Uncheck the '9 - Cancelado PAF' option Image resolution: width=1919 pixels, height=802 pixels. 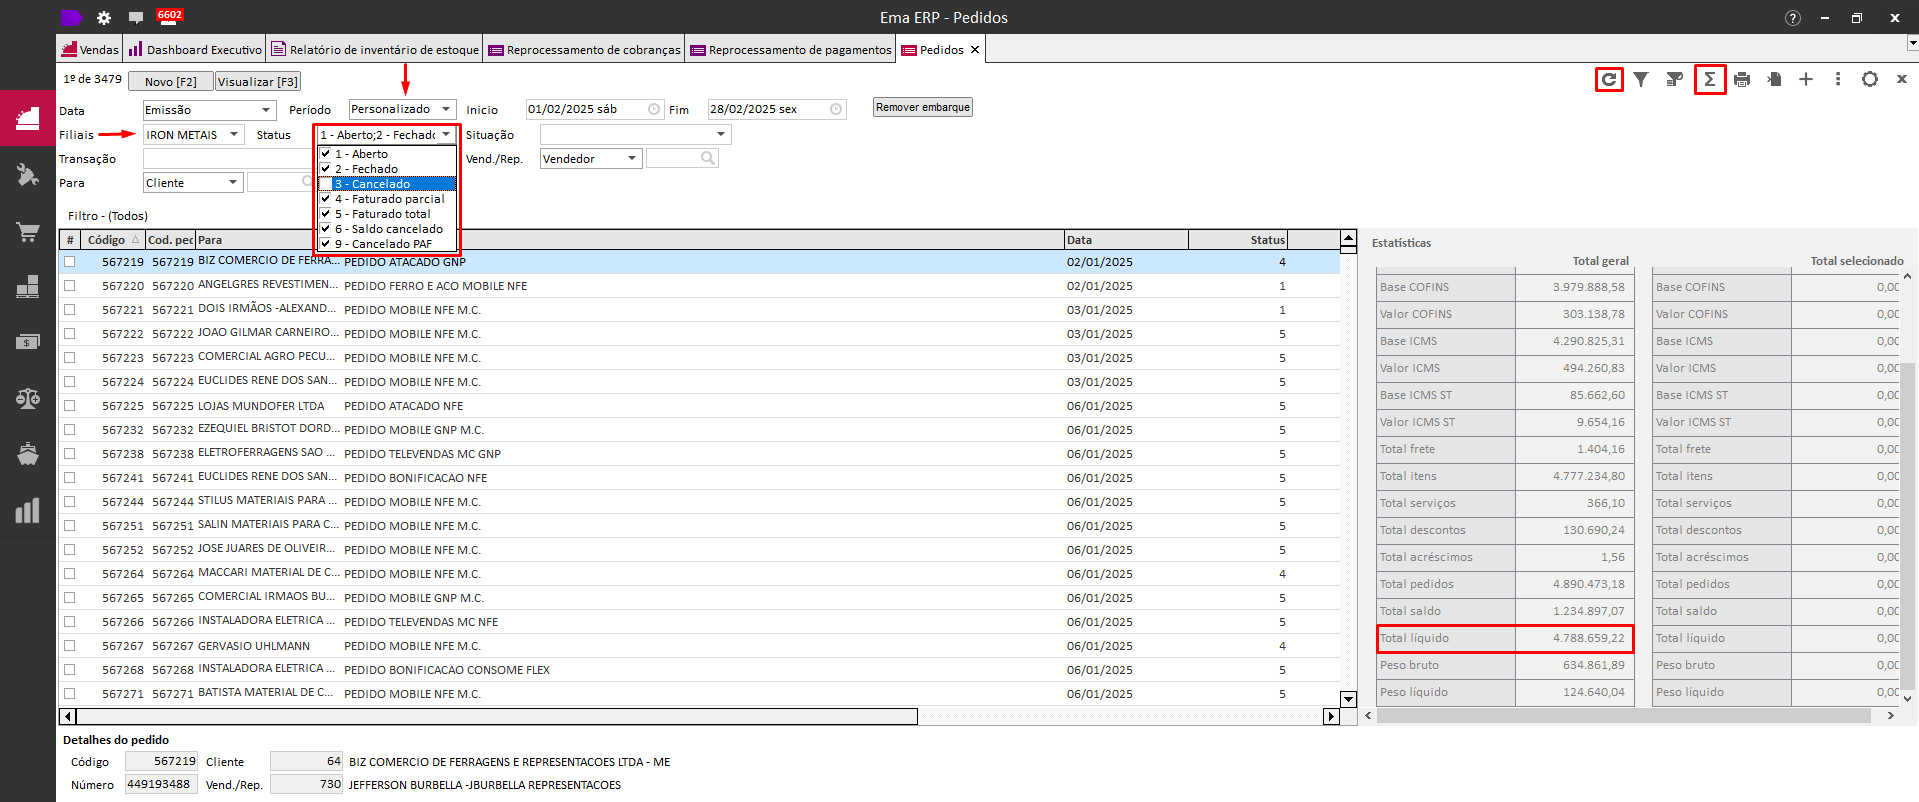coord(326,244)
